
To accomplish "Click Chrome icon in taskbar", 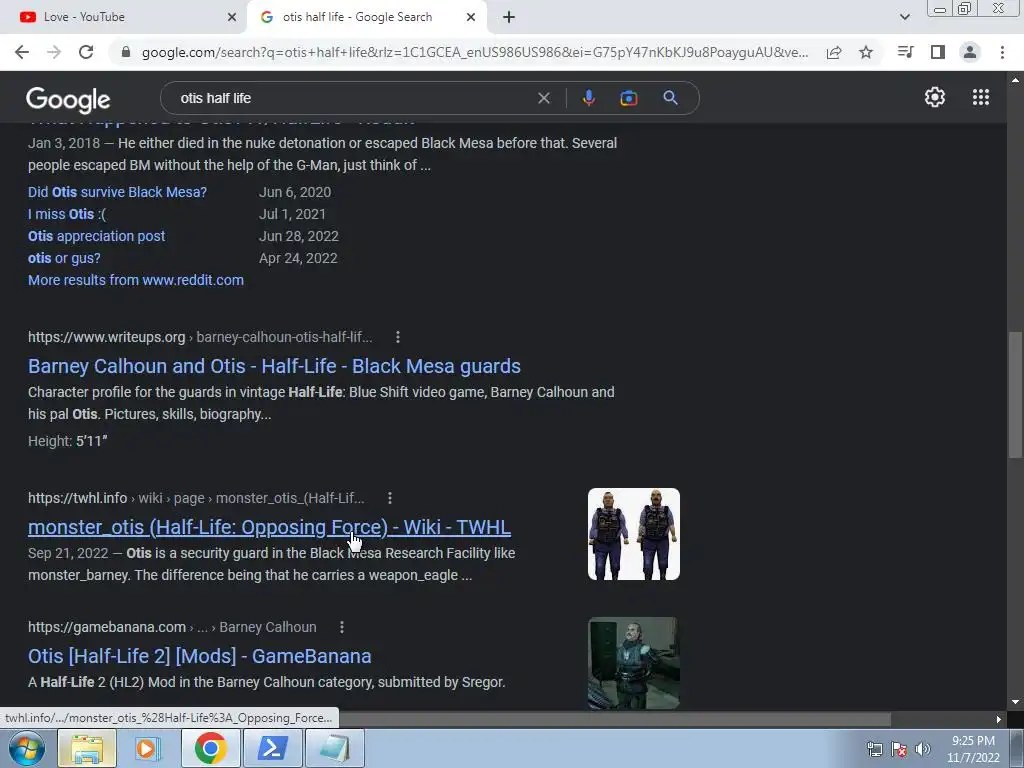I will tap(210, 748).
